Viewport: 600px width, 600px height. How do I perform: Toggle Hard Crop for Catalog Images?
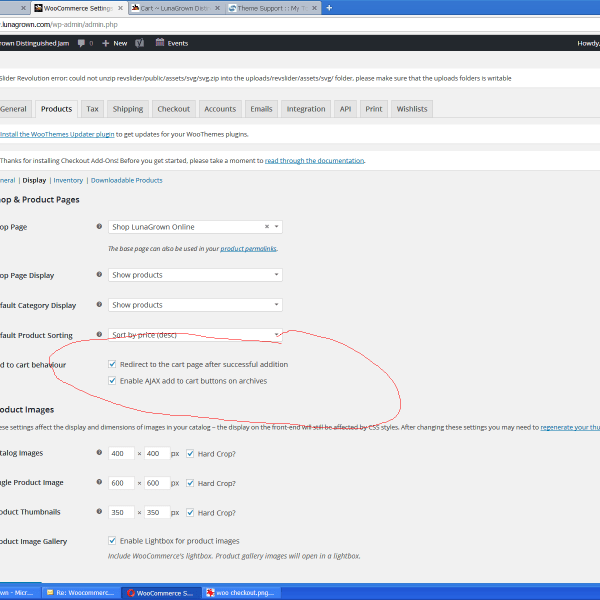tap(190, 453)
